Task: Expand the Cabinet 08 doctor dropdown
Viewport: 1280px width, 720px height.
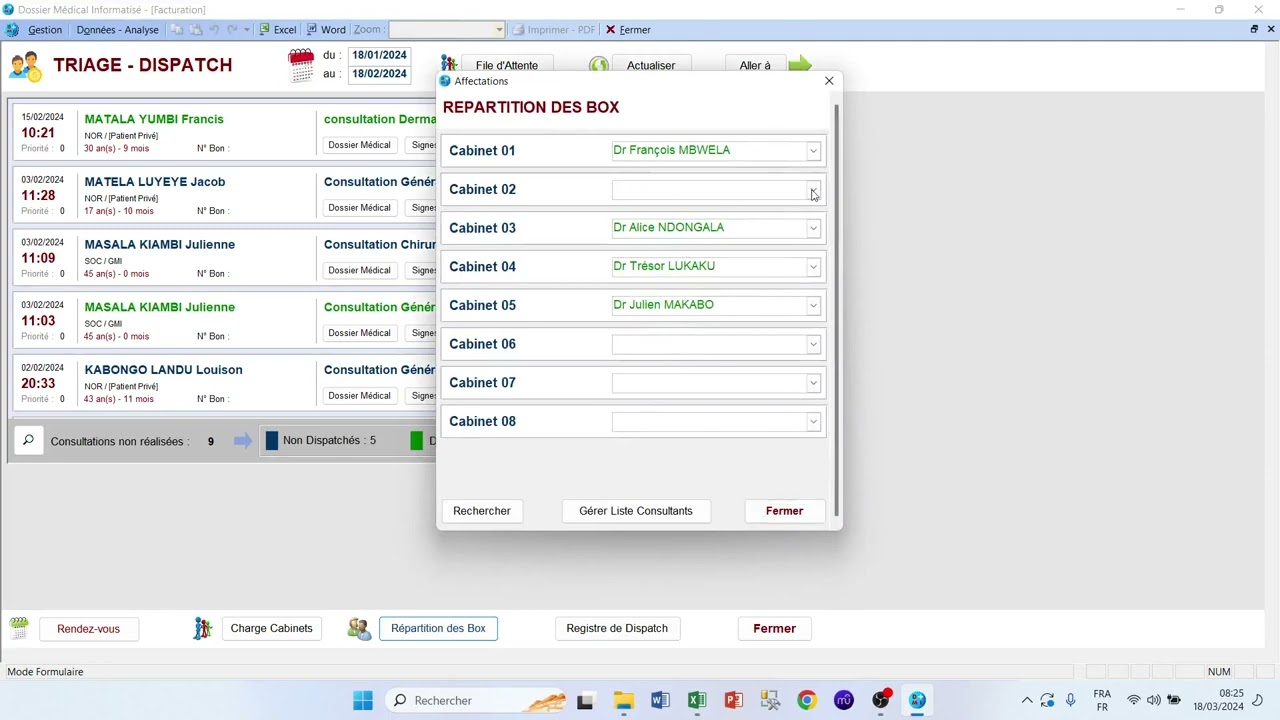Action: pyautogui.click(x=813, y=422)
